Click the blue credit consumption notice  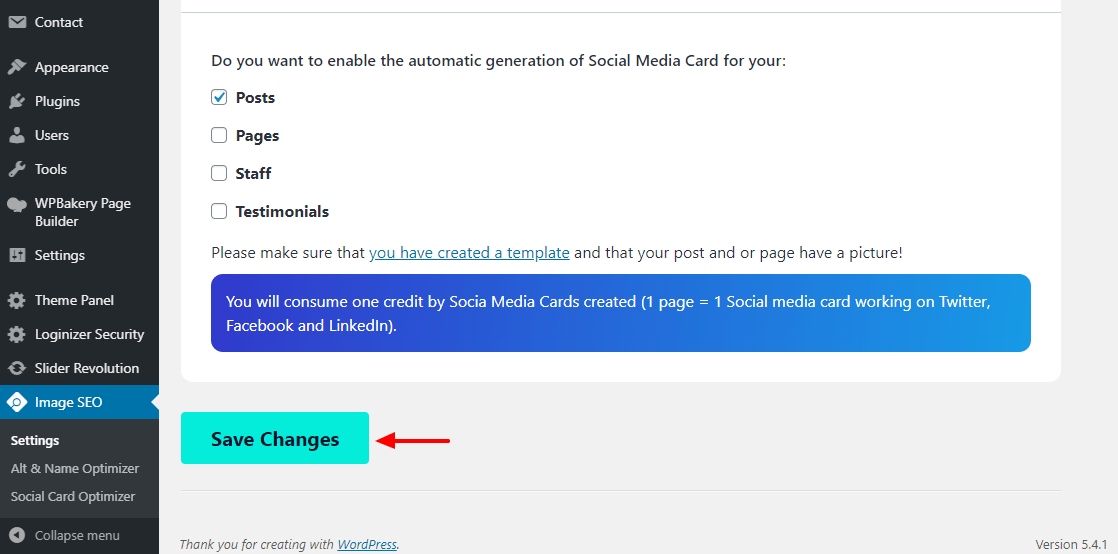click(x=620, y=313)
